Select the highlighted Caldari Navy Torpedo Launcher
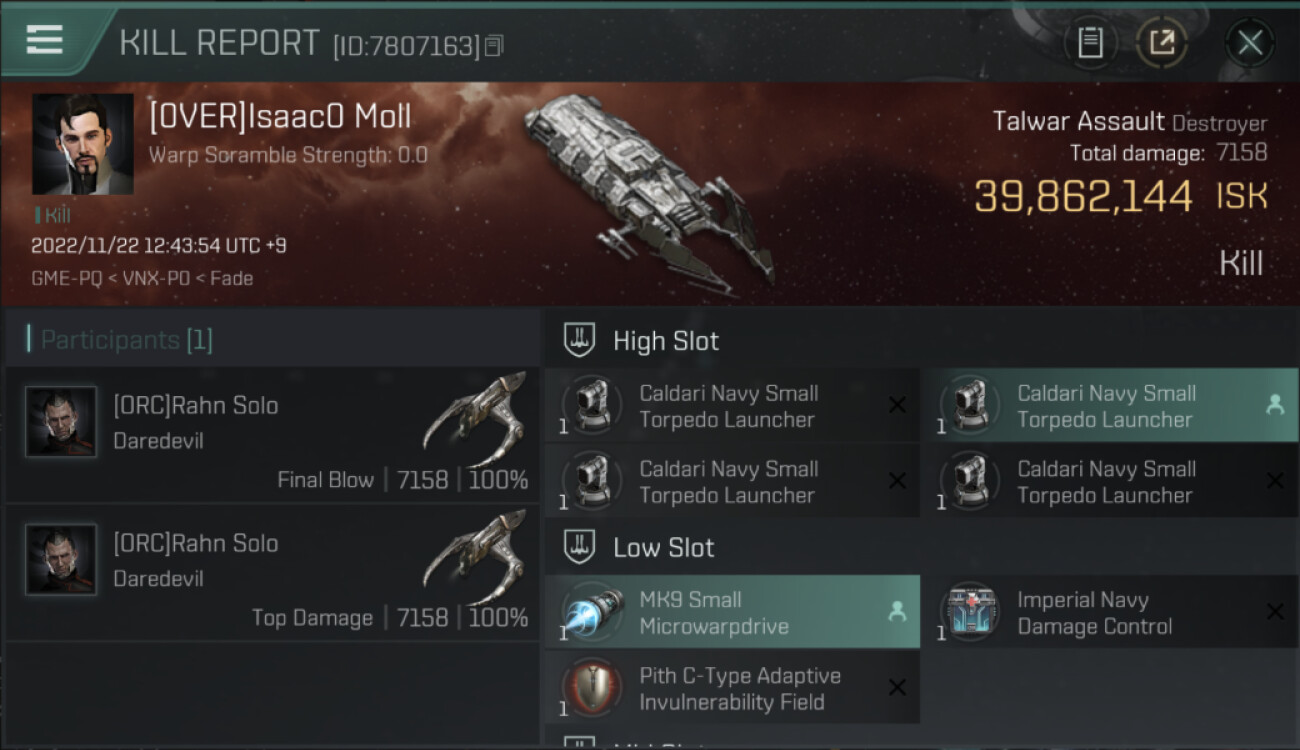The height and width of the screenshot is (750, 1300). [1108, 407]
